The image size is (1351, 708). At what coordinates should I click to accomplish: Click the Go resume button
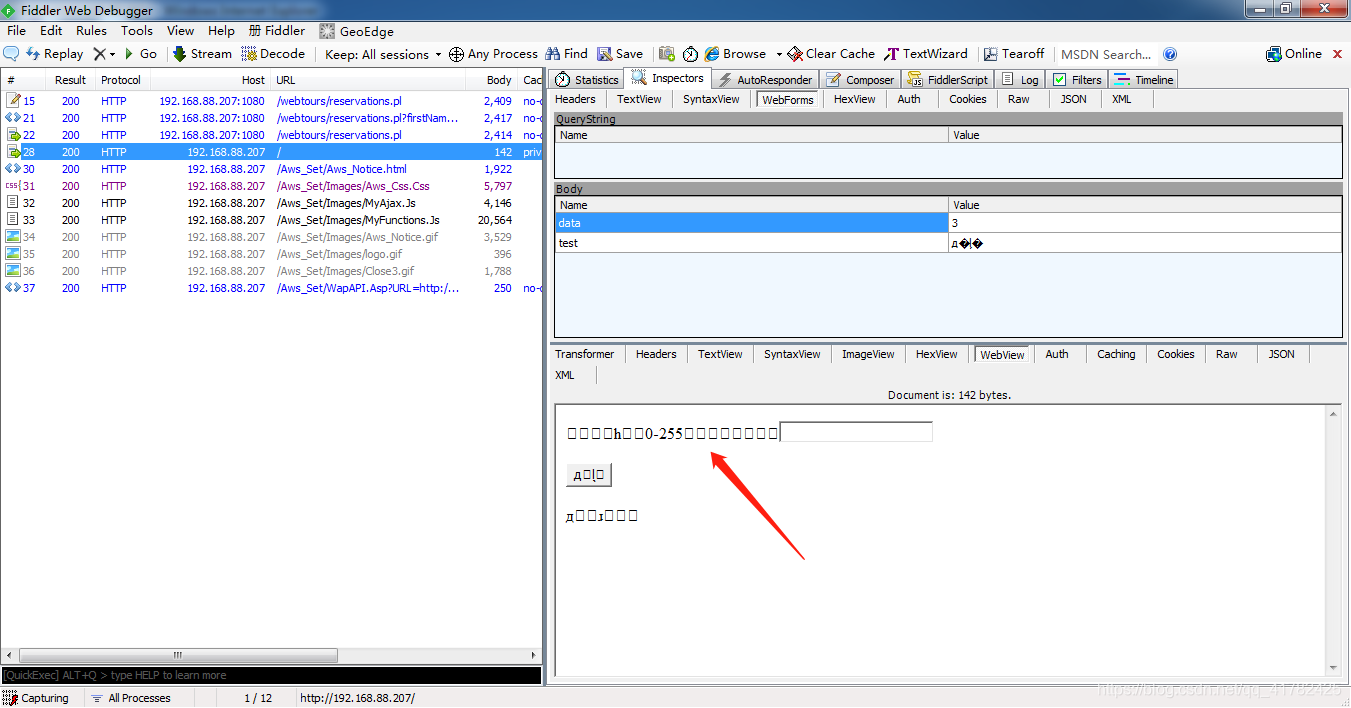click(x=140, y=54)
